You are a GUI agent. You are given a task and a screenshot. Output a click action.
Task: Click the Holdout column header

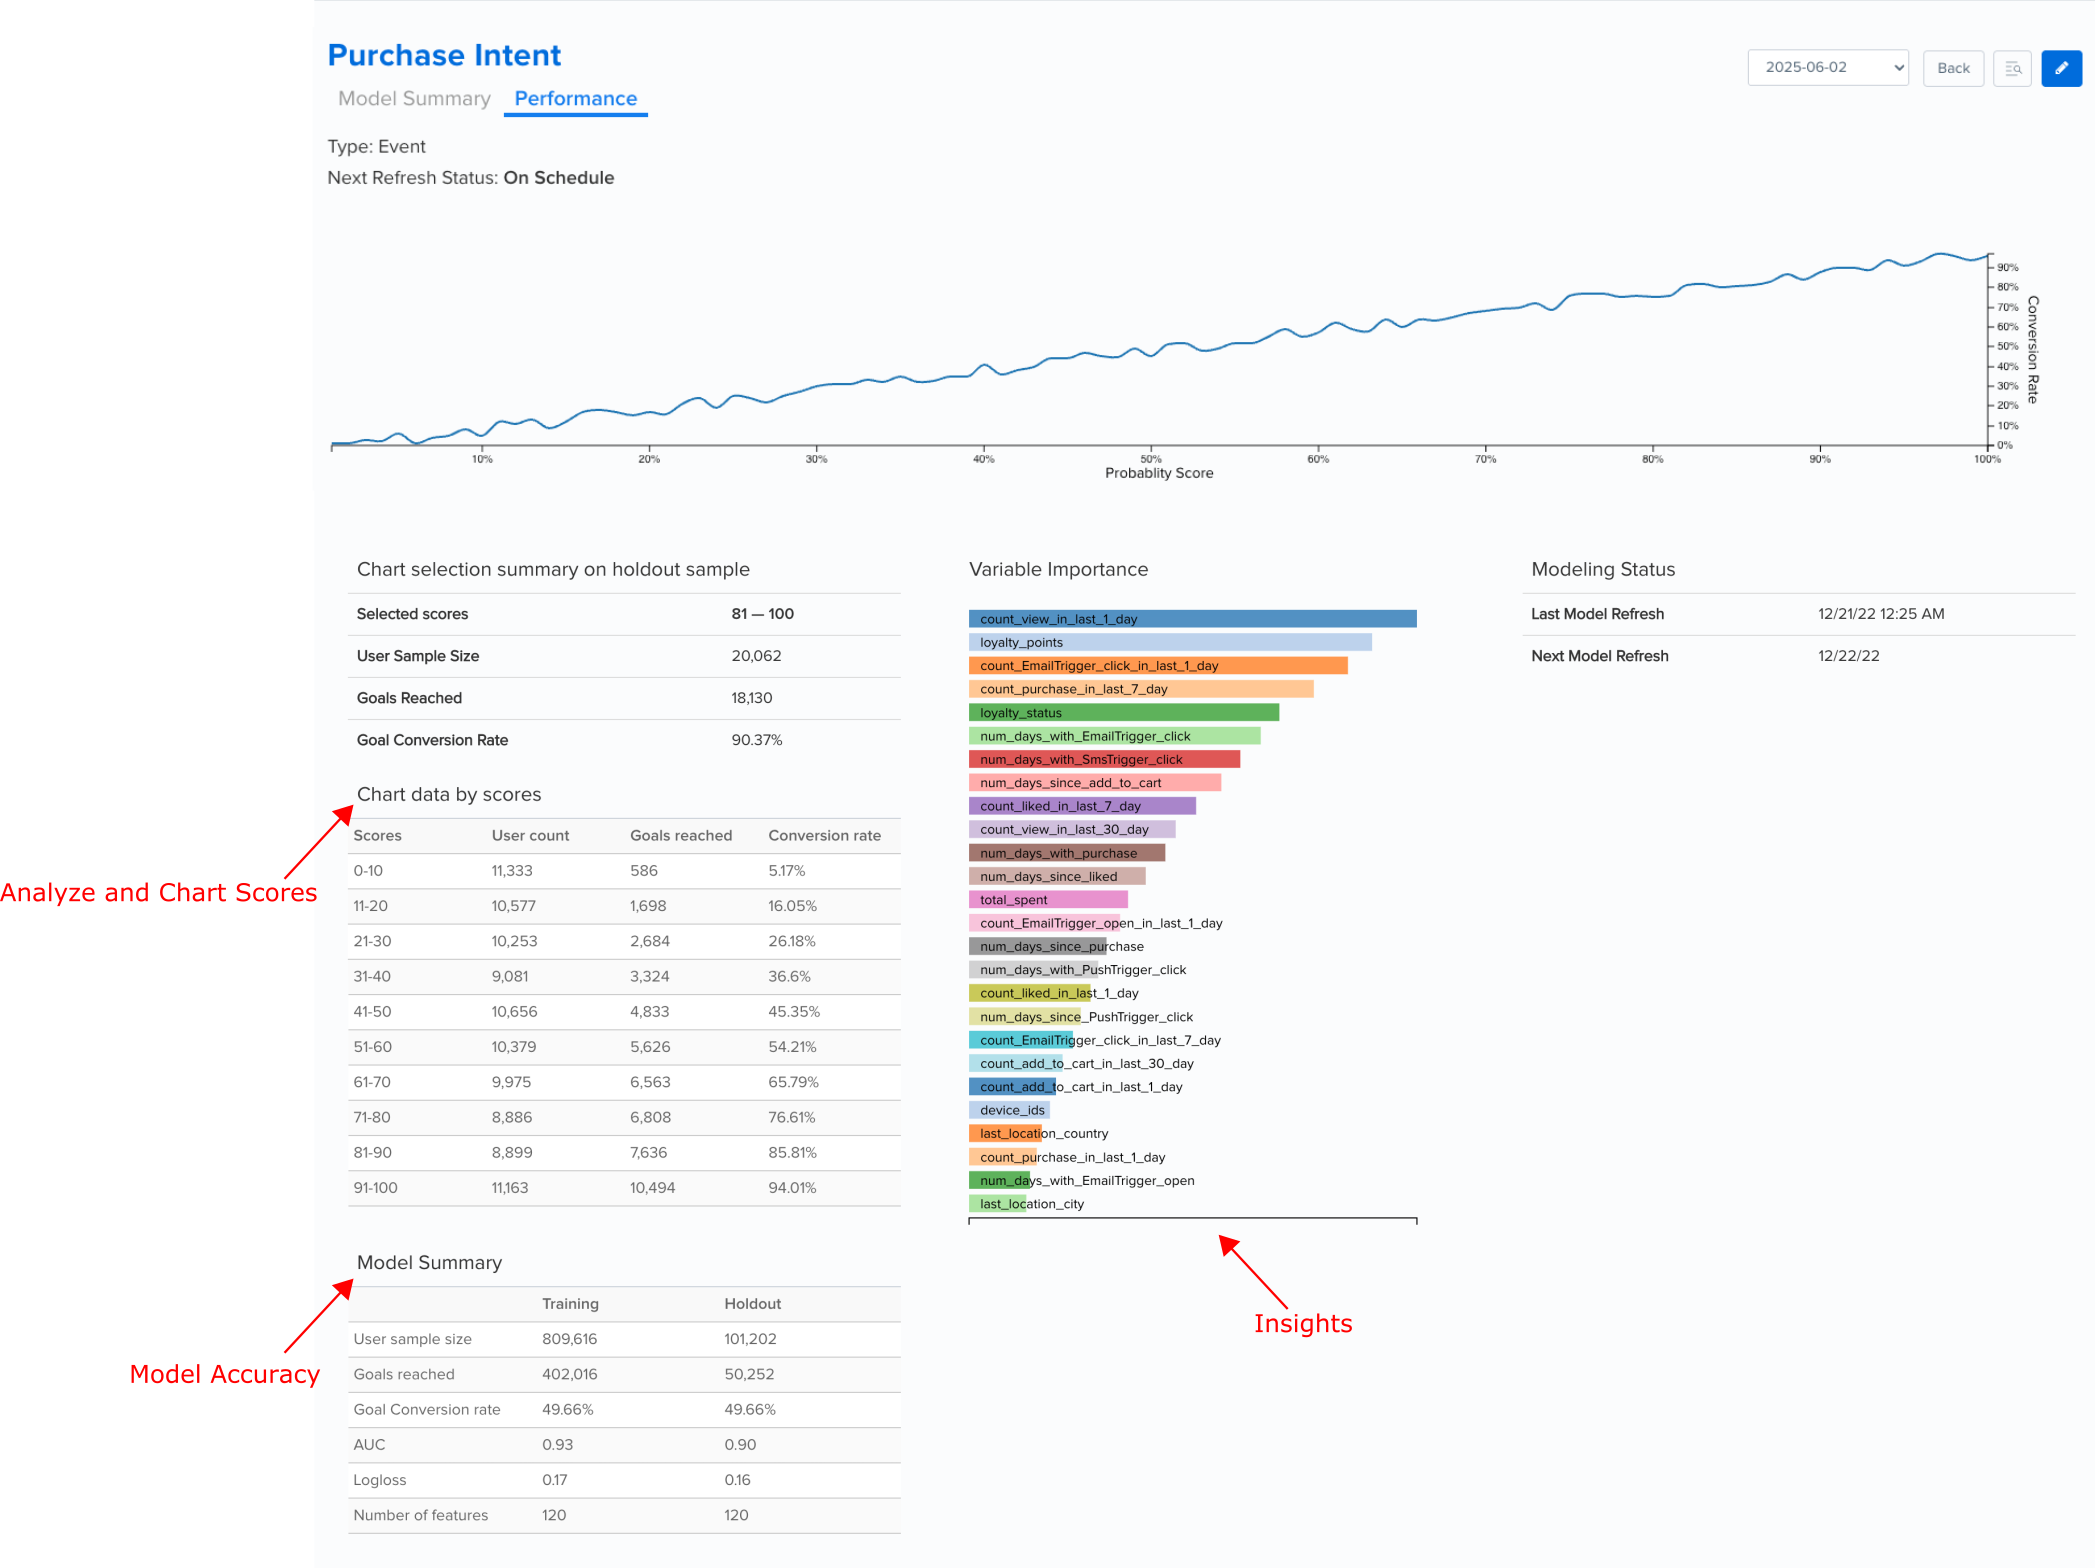[x=752, y=1304]
